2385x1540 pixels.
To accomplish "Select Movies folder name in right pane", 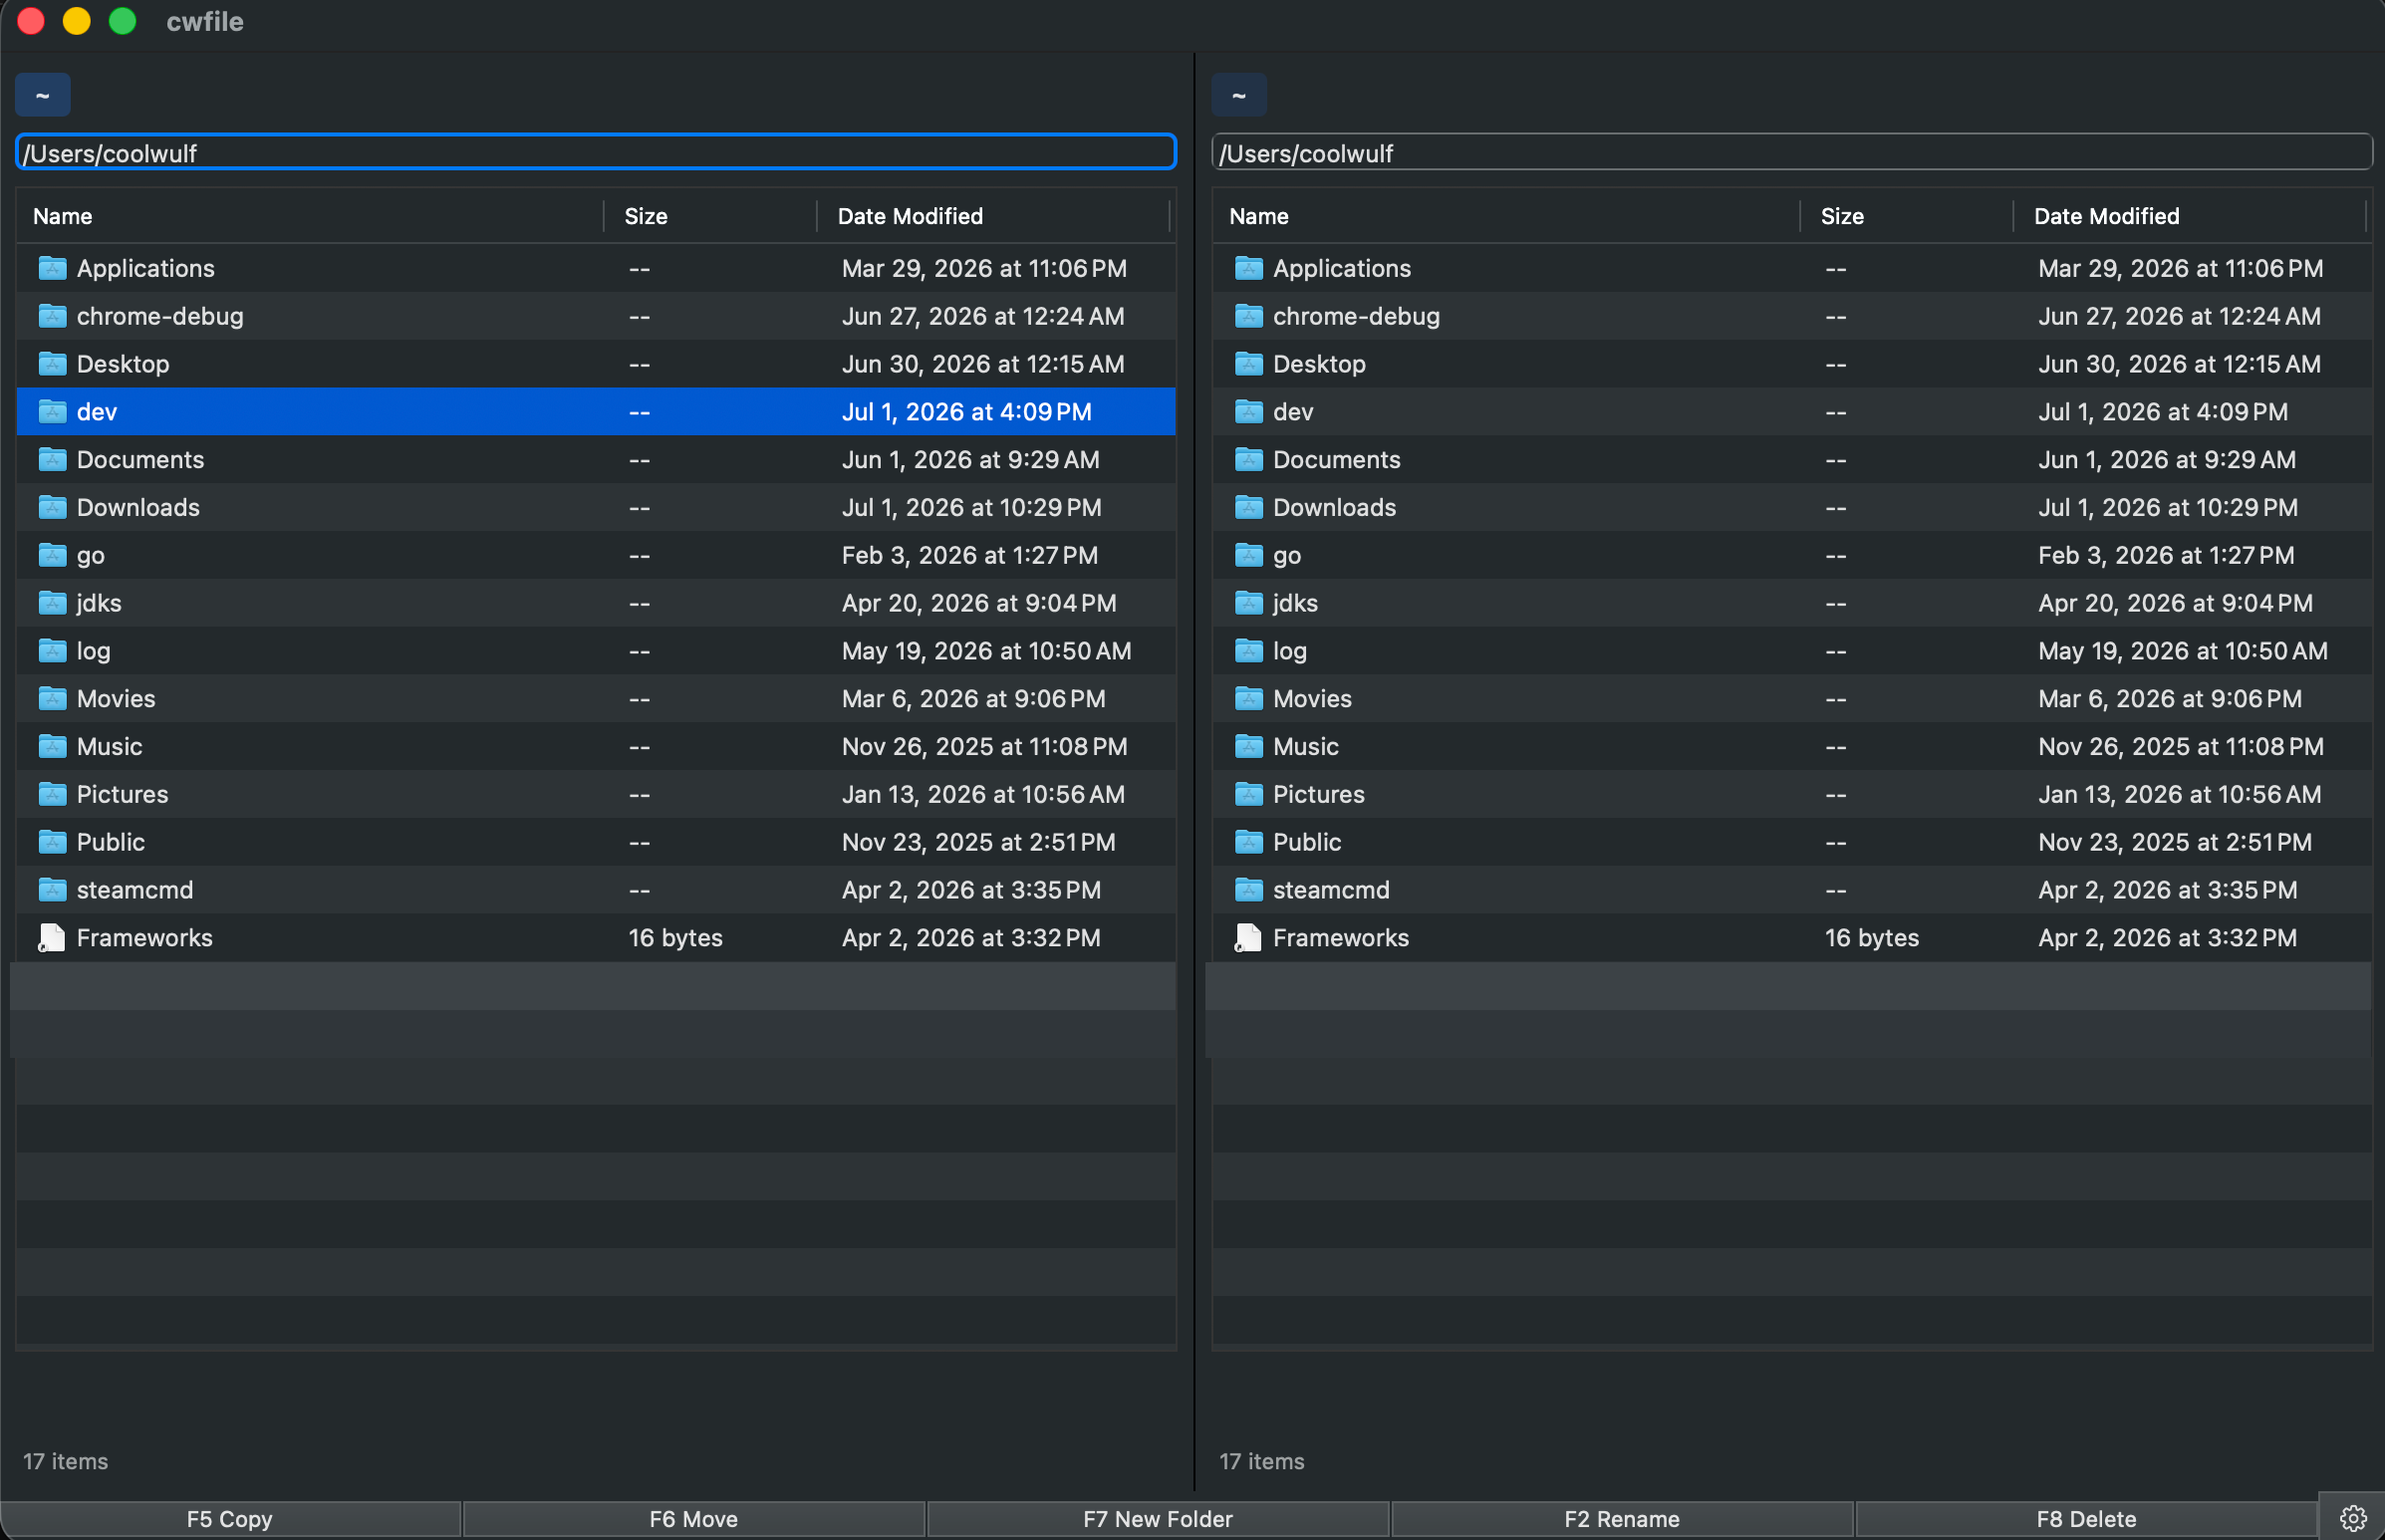I will 1312,699.
